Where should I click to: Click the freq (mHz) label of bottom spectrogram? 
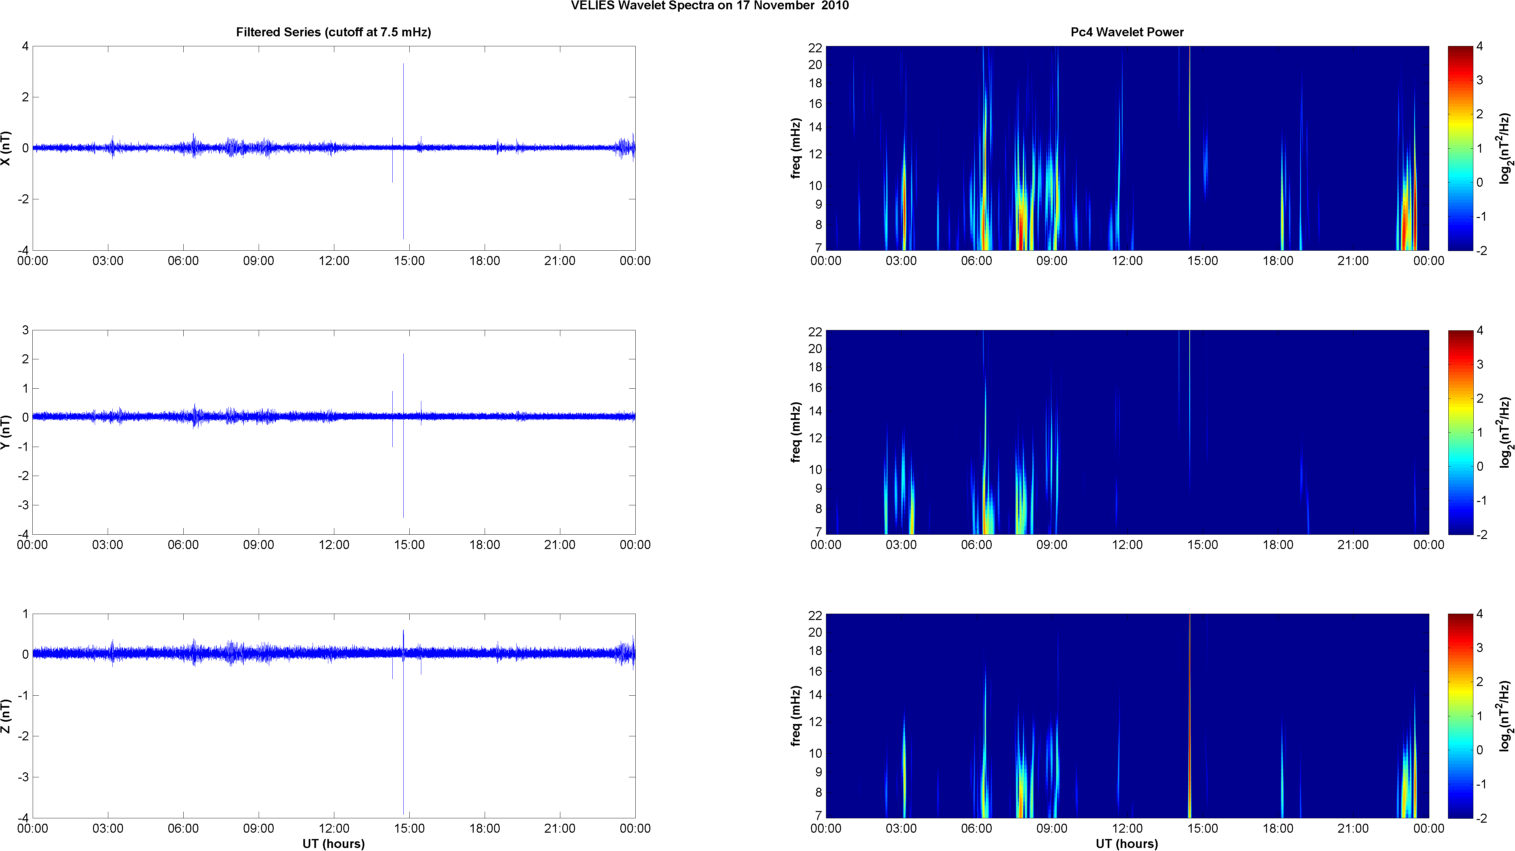(796, 716)
